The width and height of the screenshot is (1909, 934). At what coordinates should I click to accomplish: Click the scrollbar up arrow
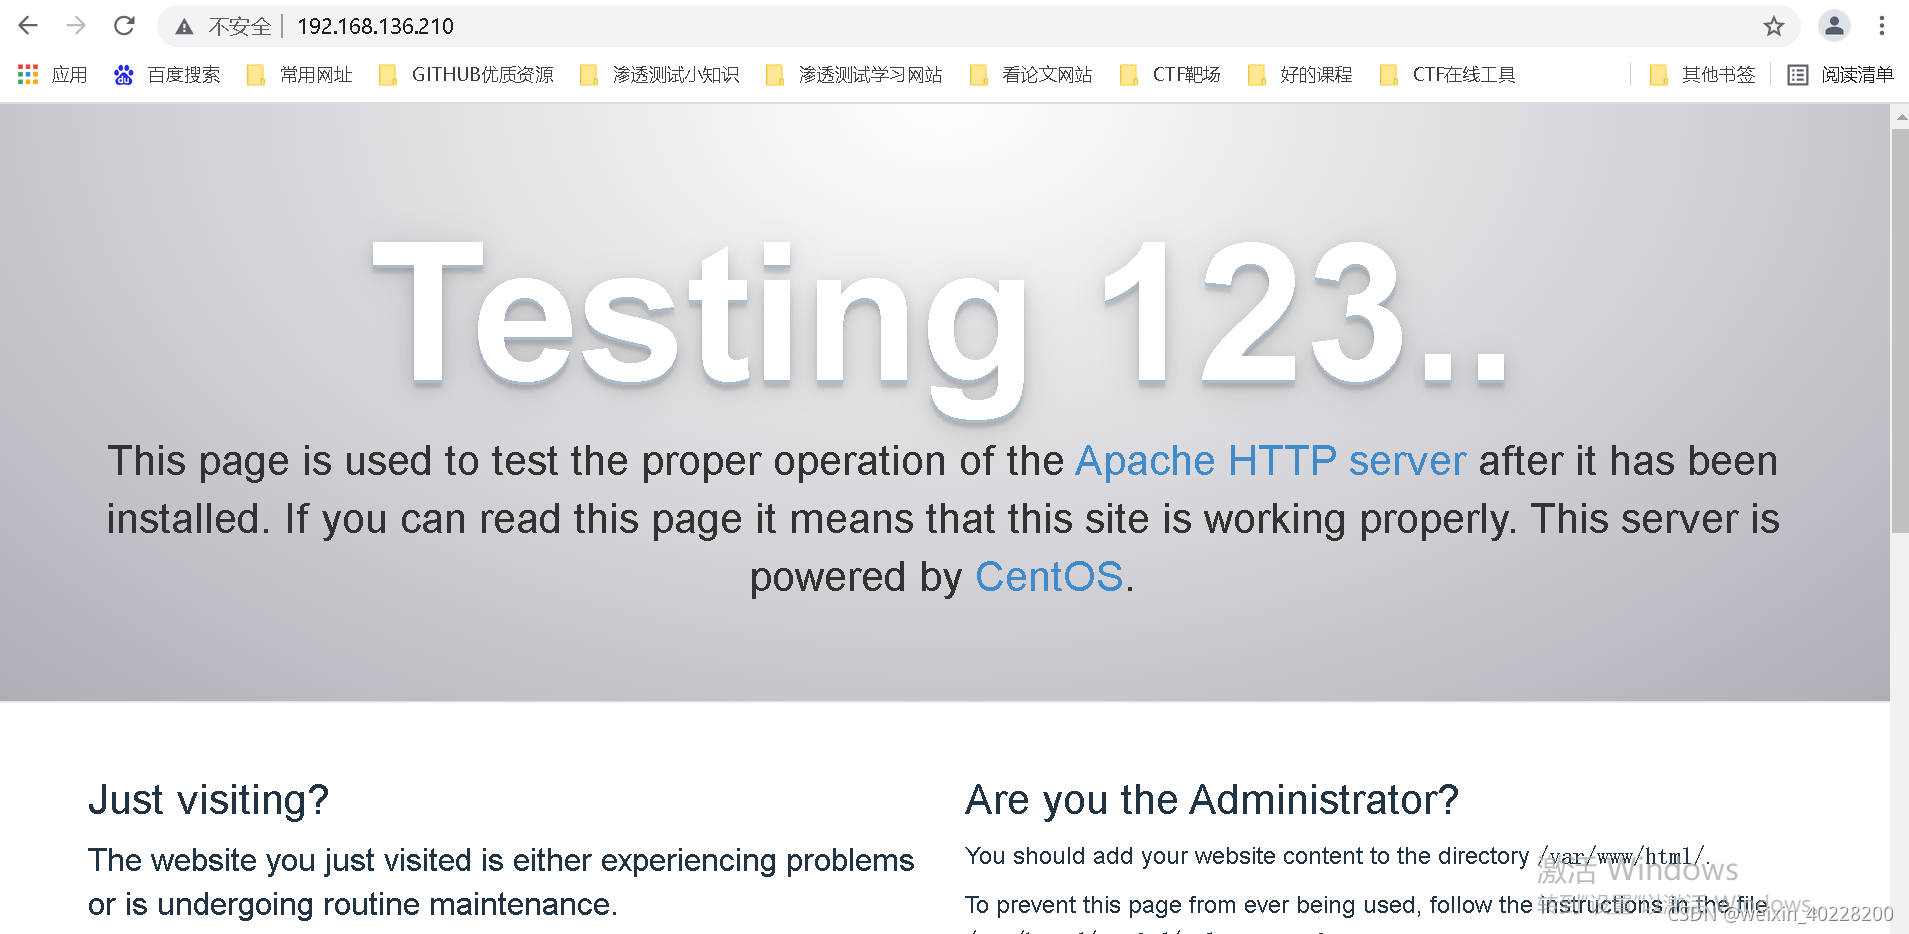1900,116
